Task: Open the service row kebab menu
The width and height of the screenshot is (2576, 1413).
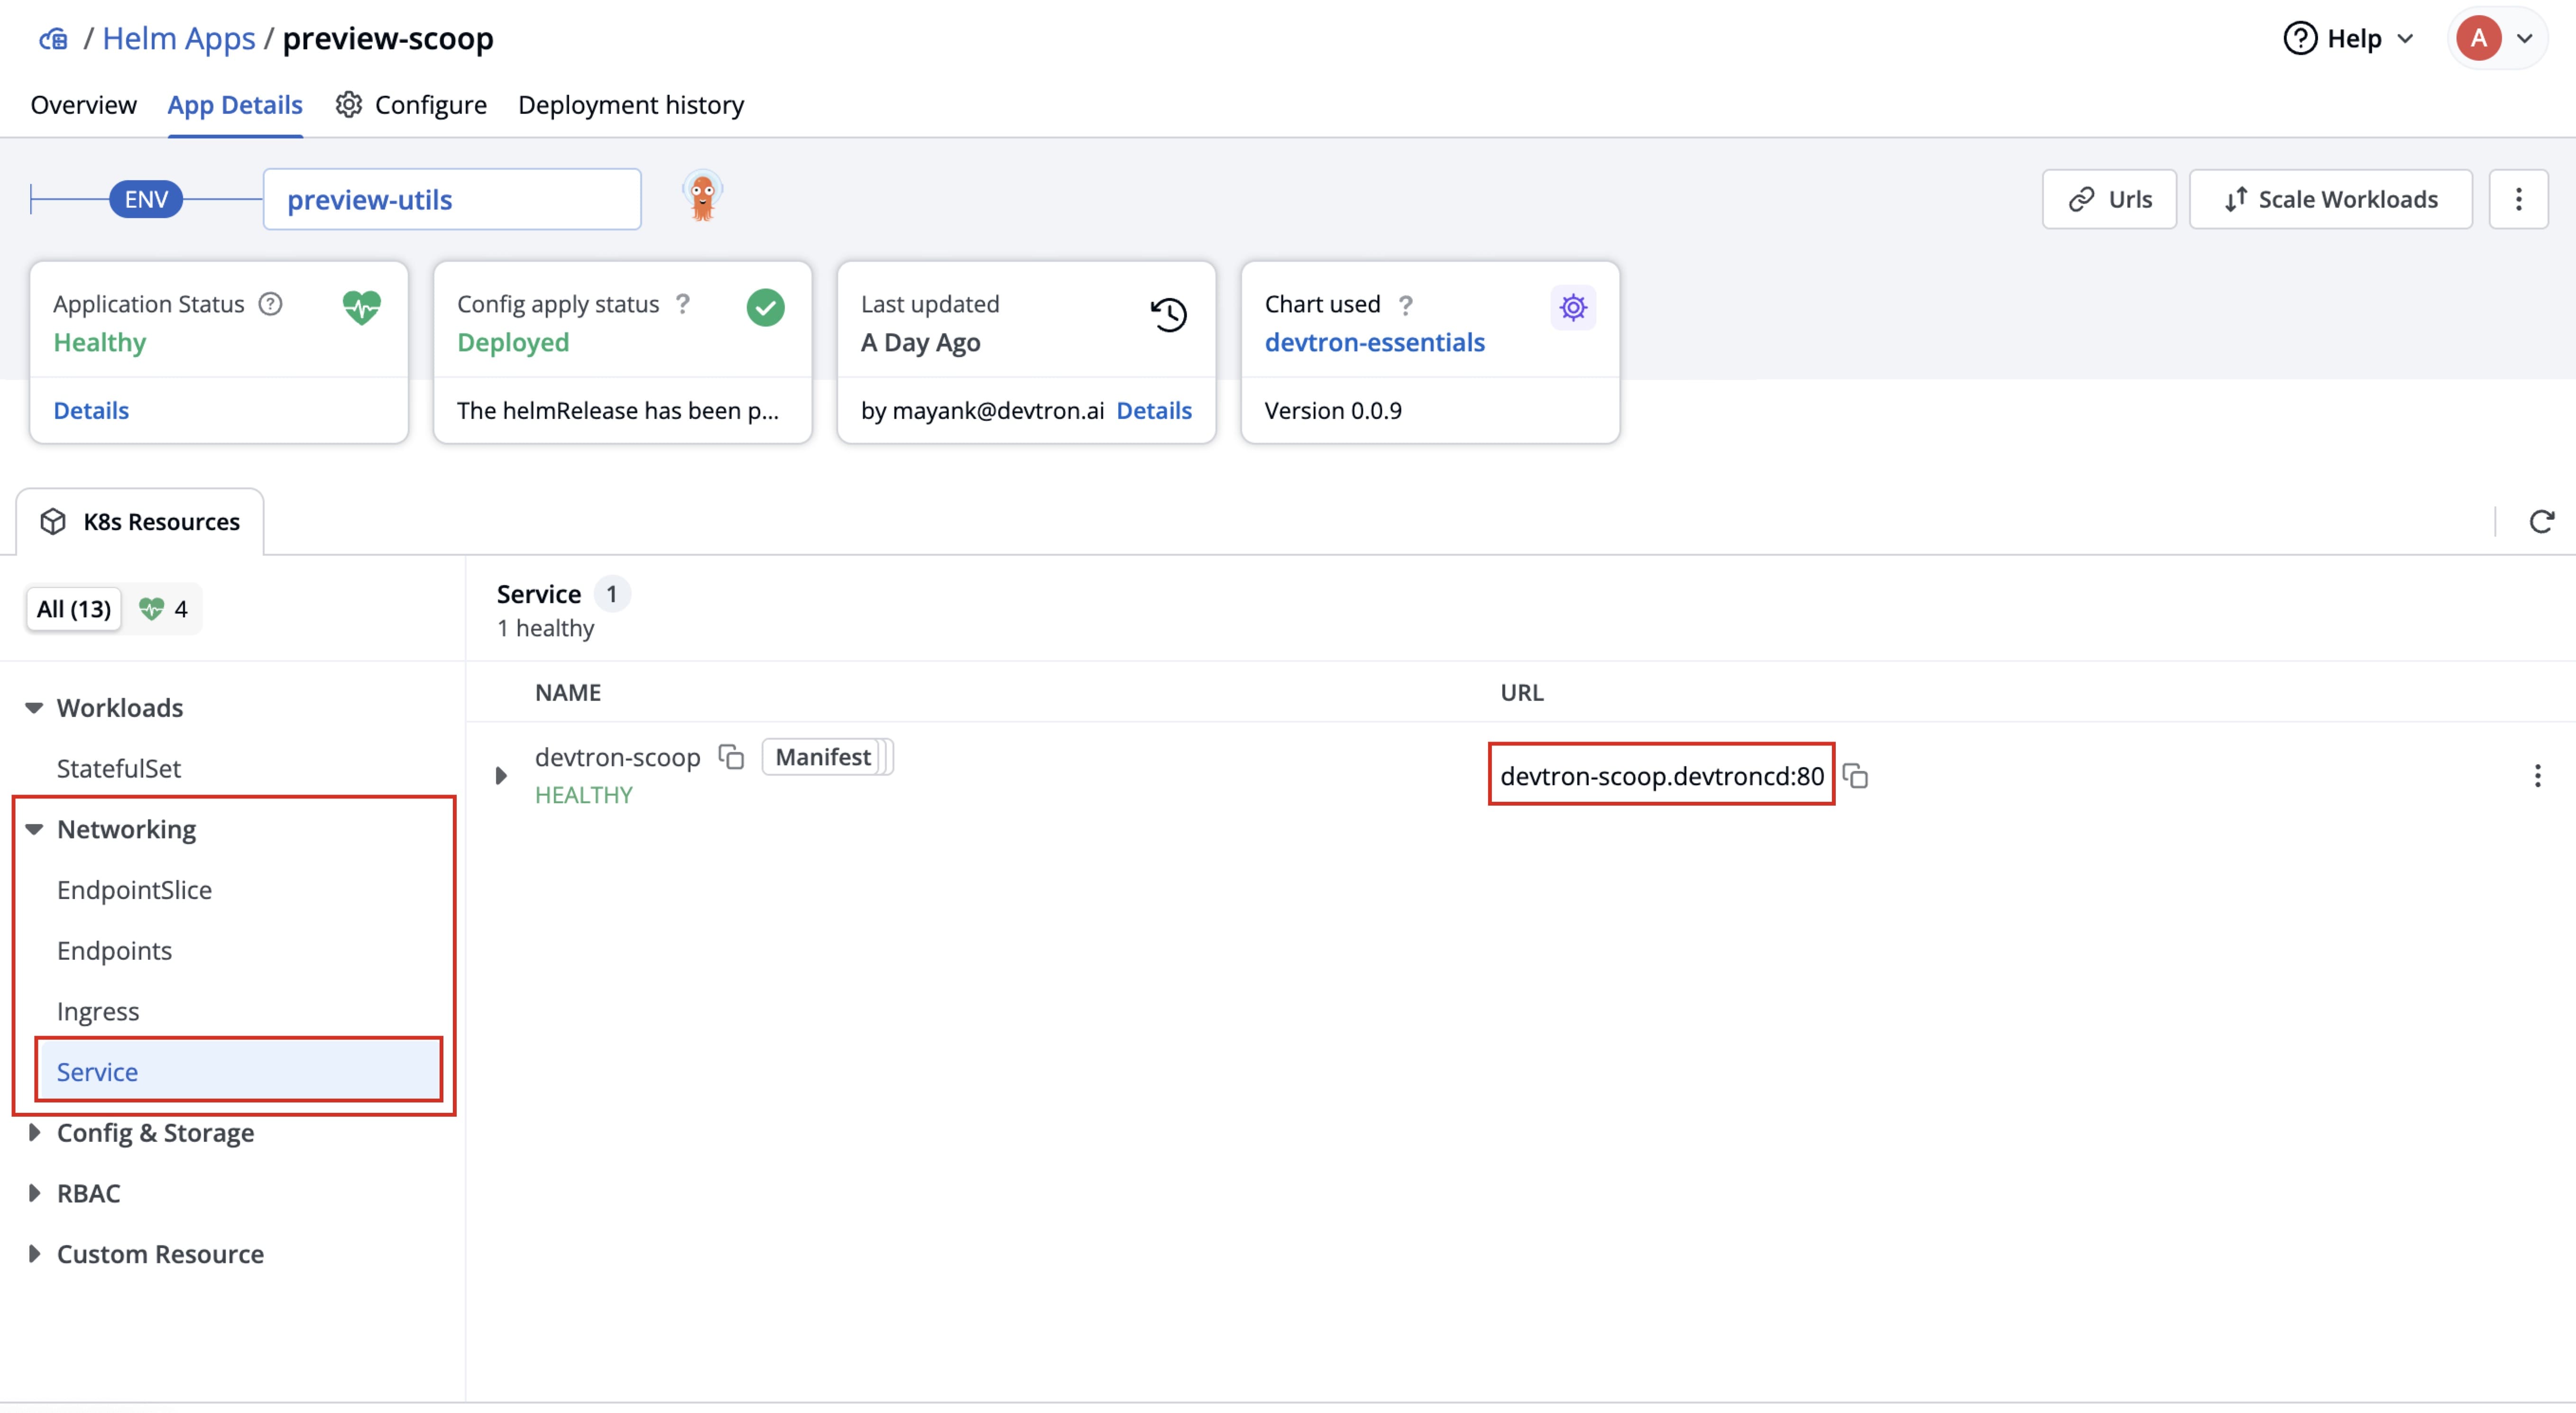Action: [2537, 775]
